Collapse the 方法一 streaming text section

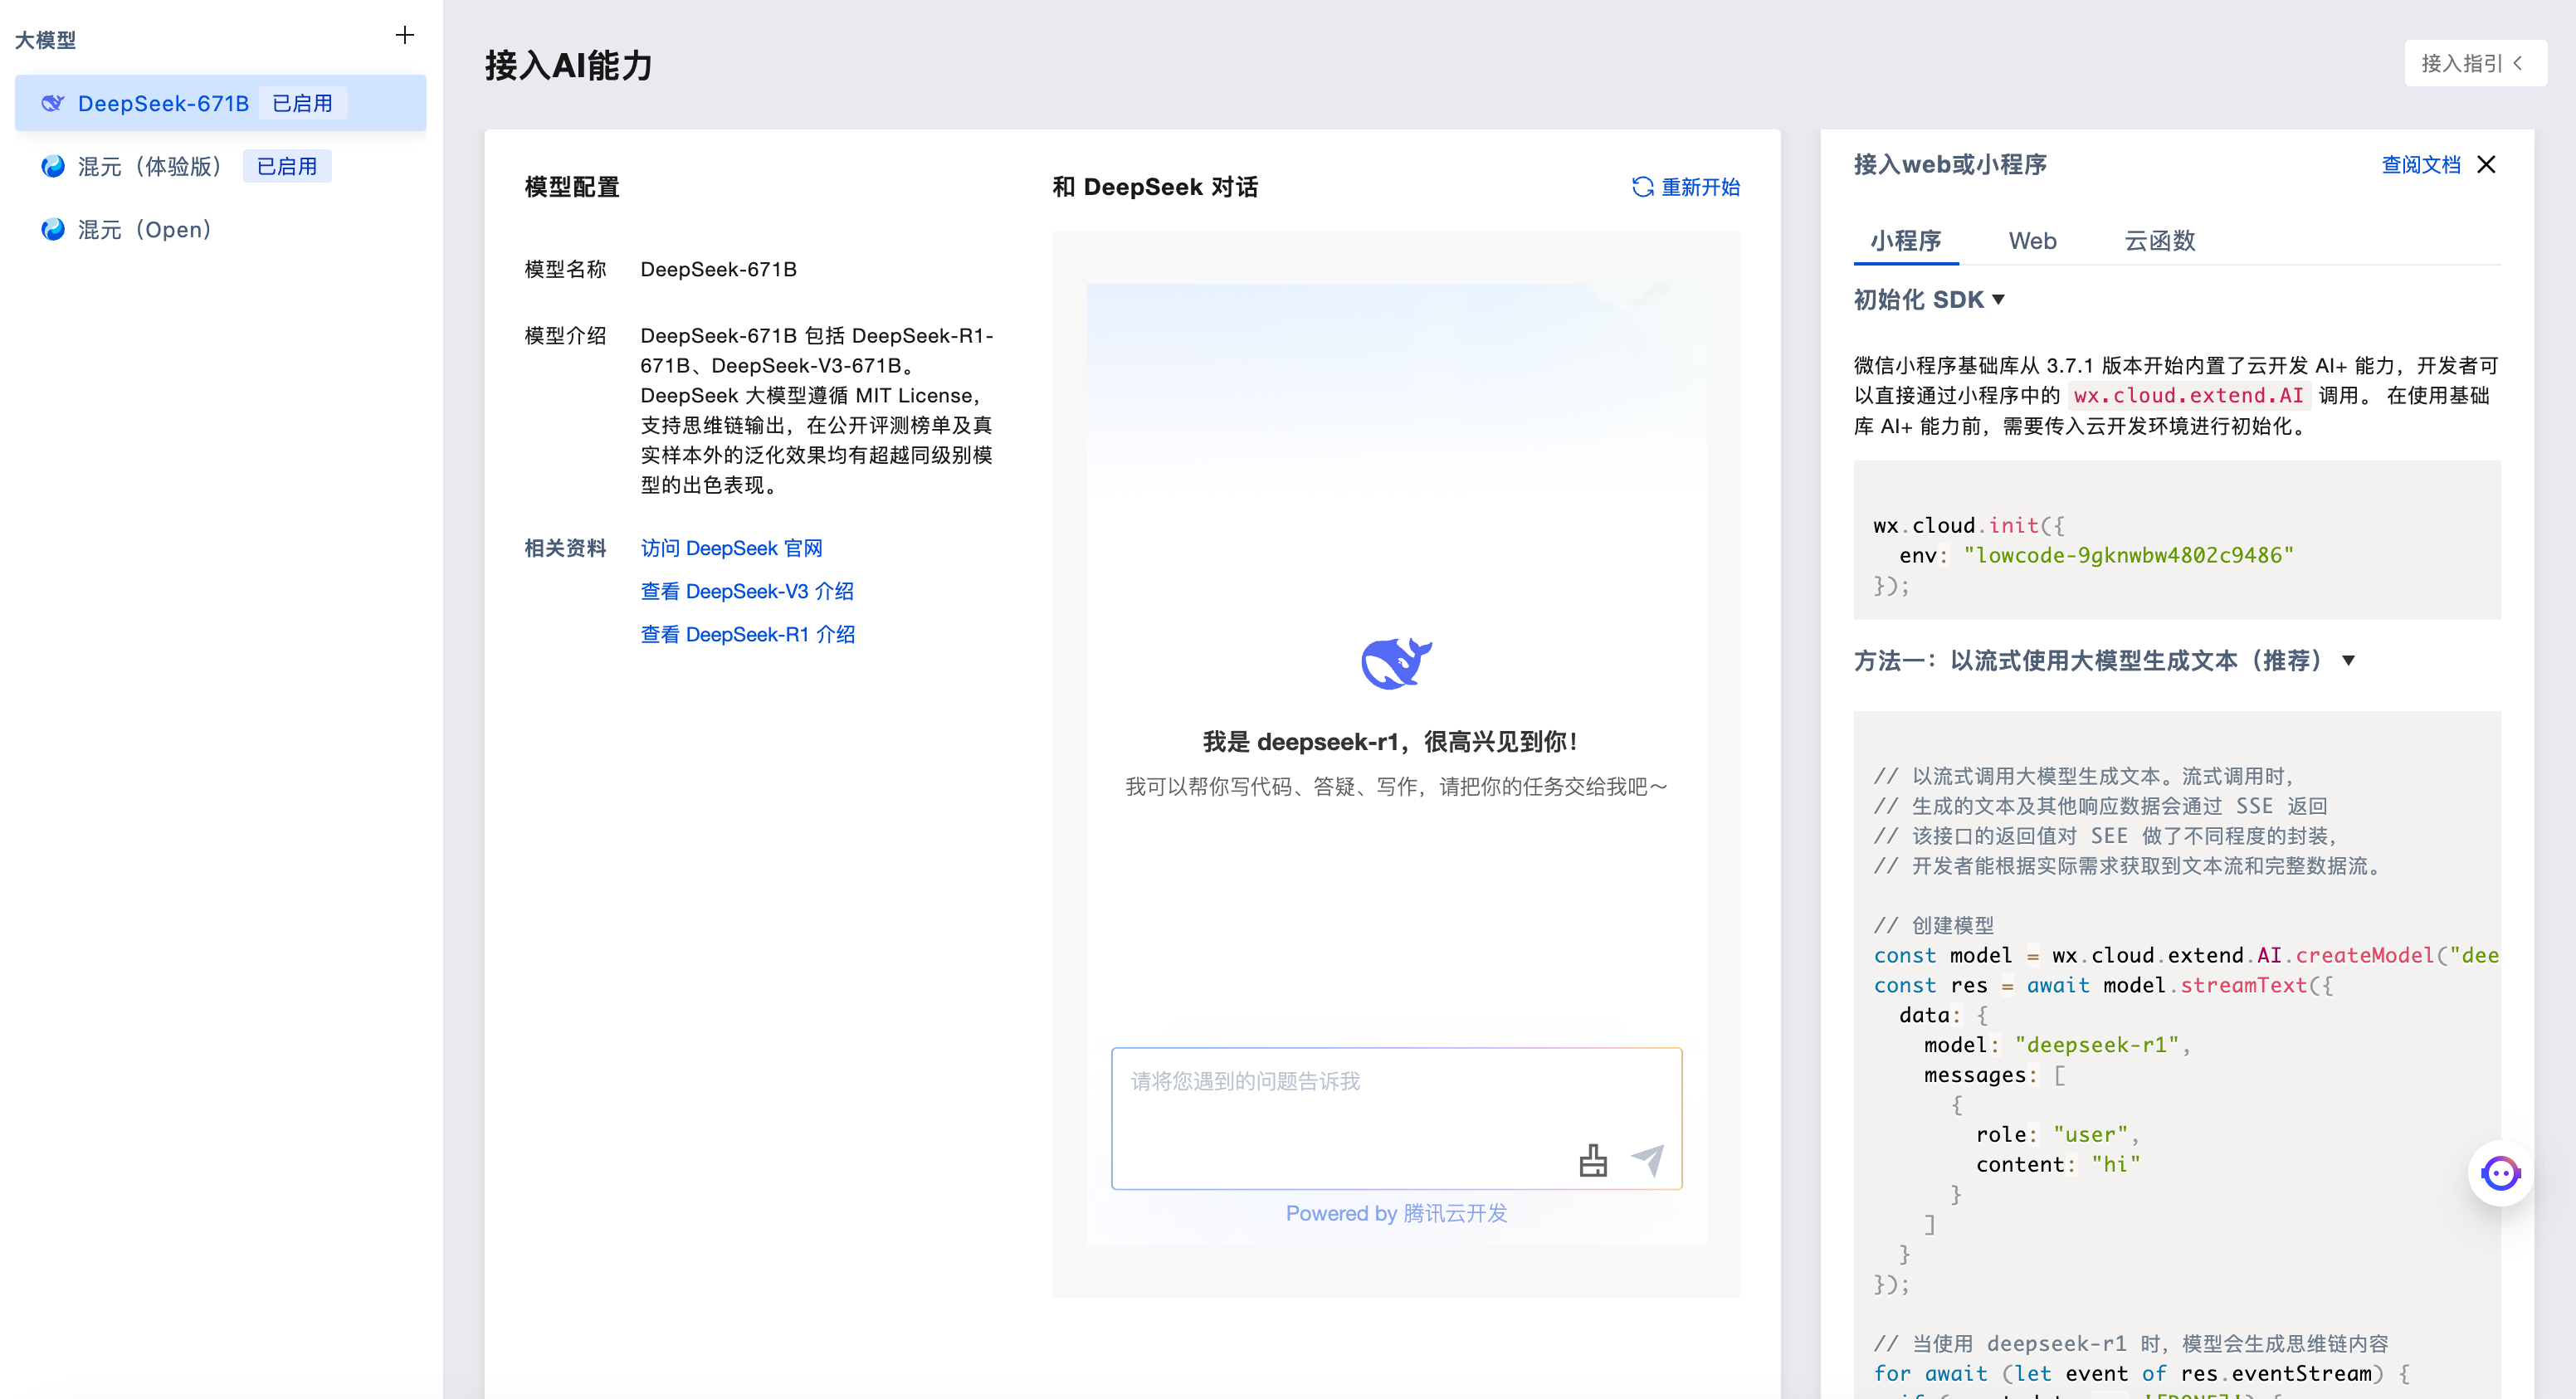click(2349, 660)
